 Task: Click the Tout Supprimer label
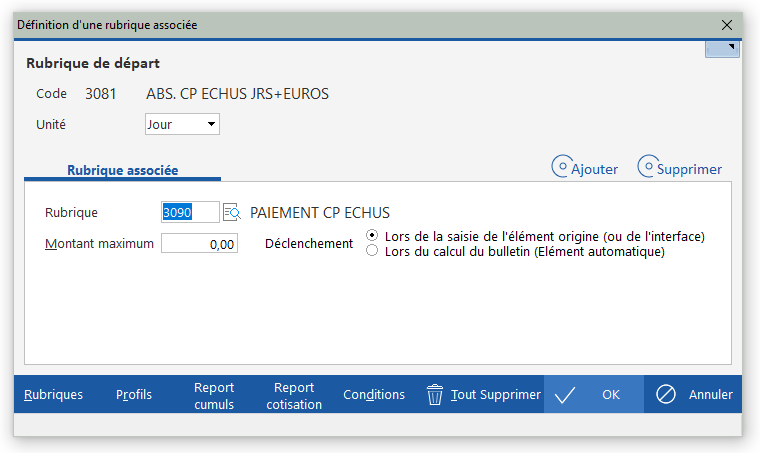tap(495, 394)
